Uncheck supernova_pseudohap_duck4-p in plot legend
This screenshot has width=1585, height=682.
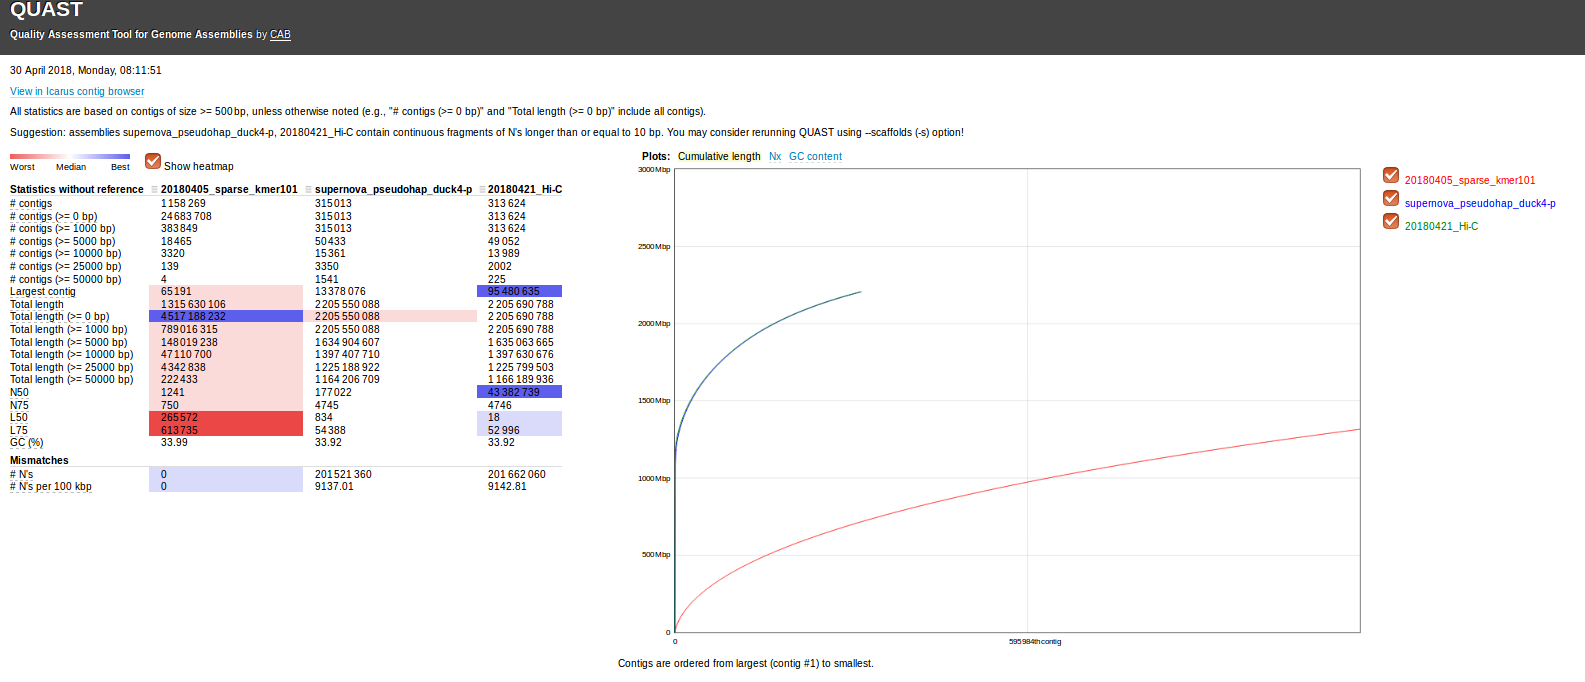click(1391, 198)
